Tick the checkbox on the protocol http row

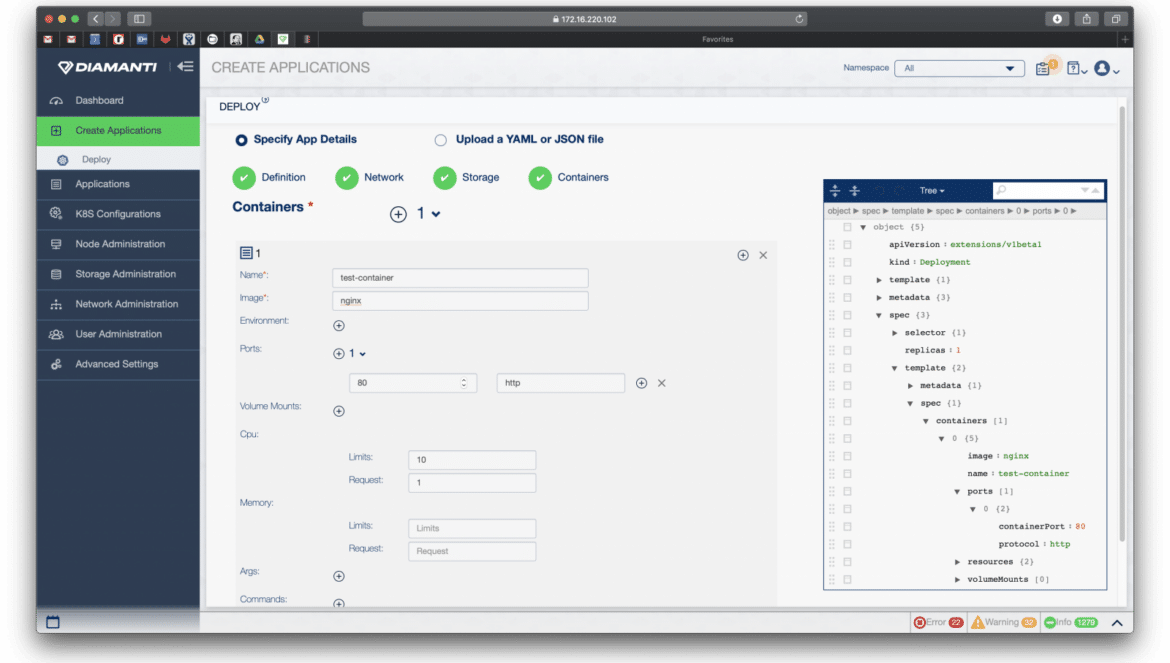point(848,544)
